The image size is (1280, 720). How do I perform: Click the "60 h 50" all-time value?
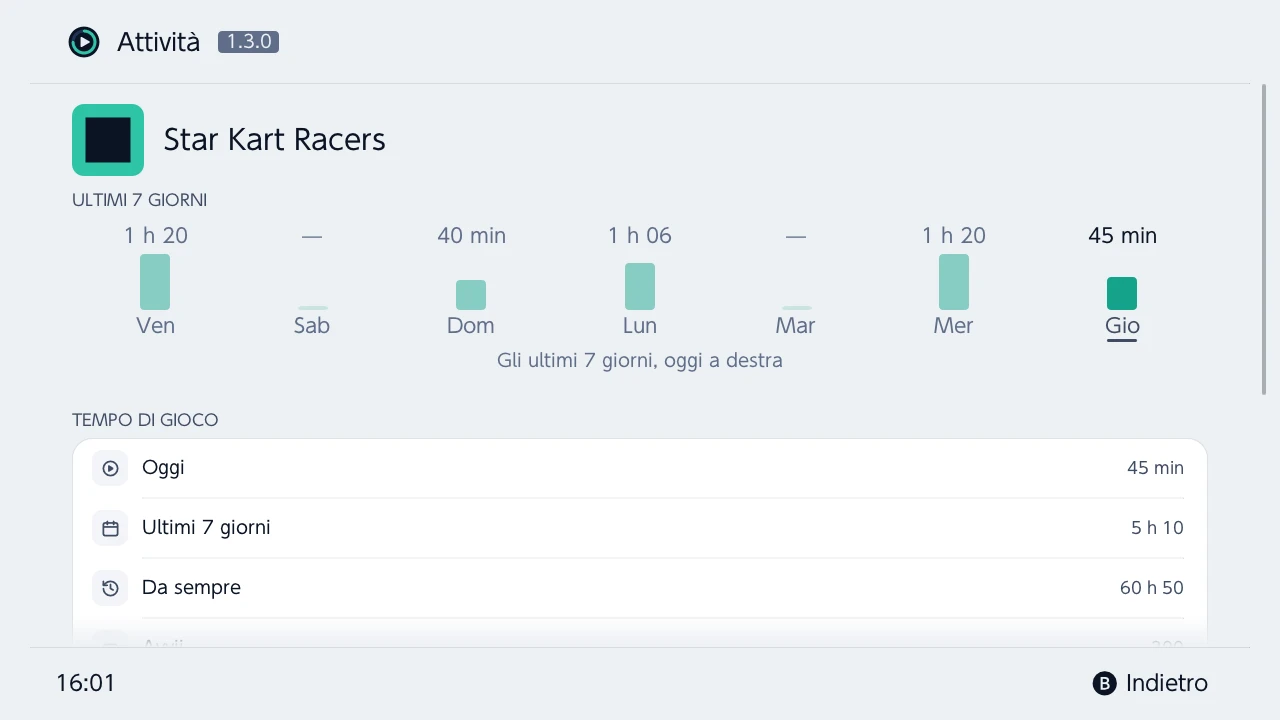click(x=1152, y=588)
